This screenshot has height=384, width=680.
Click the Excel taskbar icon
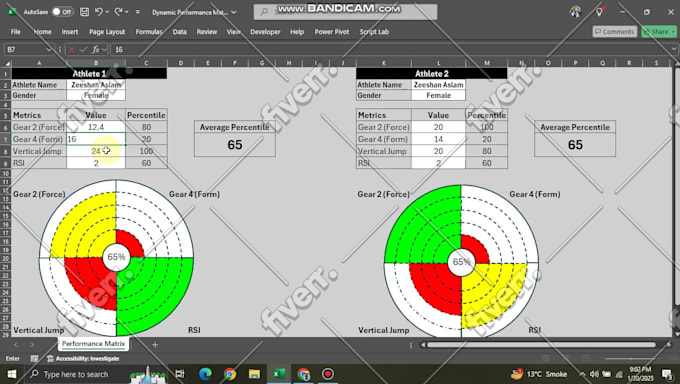point(278,374)
